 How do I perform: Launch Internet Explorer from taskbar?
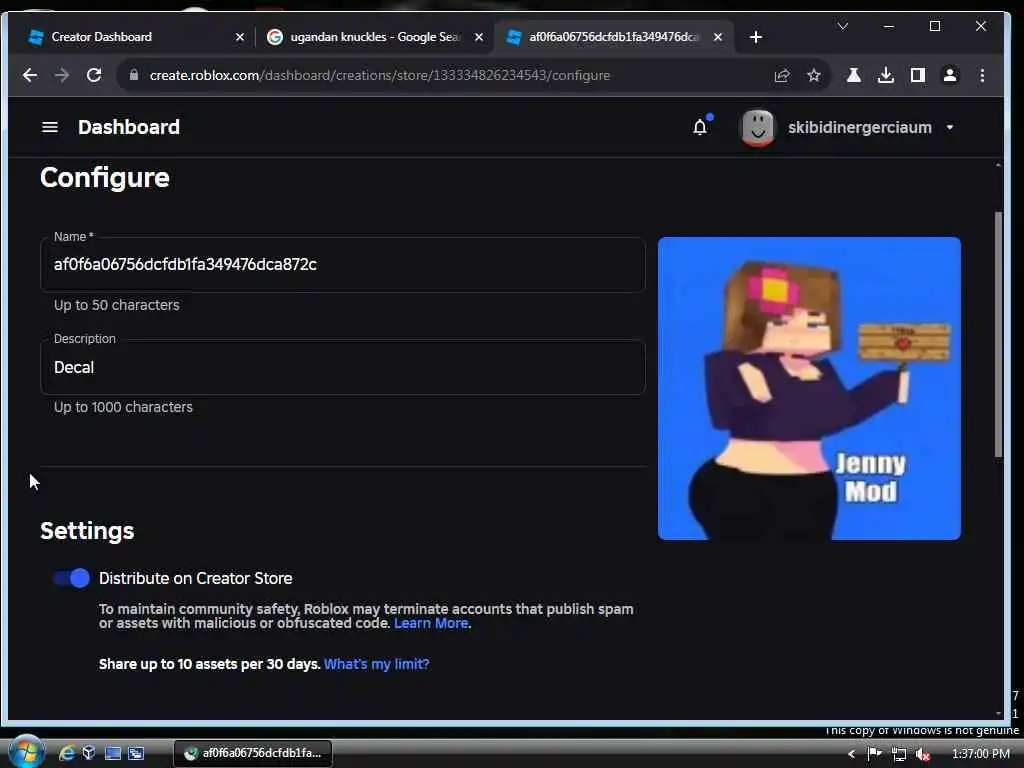67,754
